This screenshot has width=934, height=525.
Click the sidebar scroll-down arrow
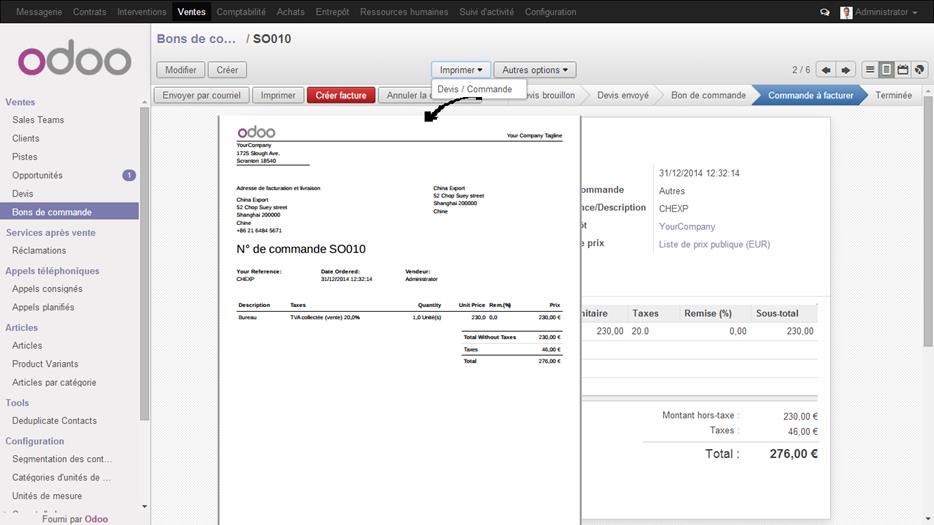[144, 507]
